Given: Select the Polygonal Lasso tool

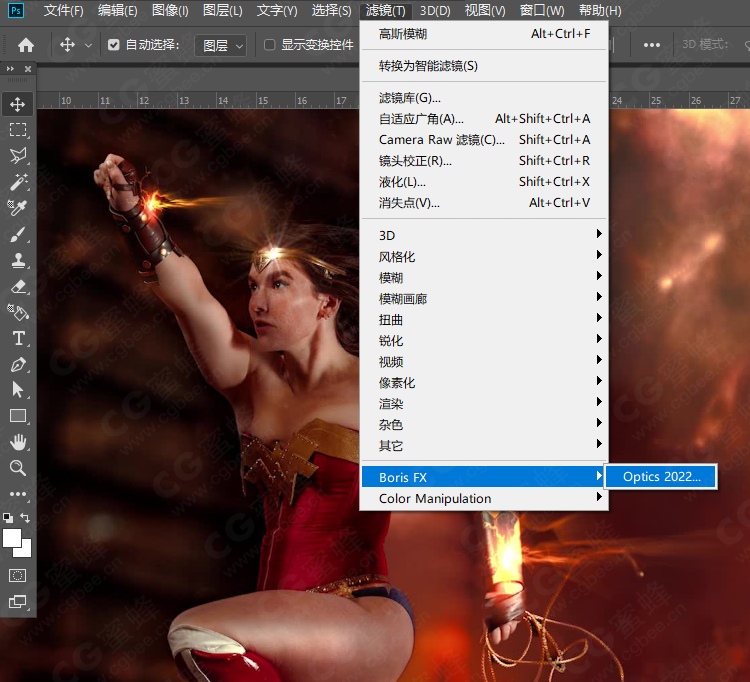Looking at the screenshot, I should point(18,155).
